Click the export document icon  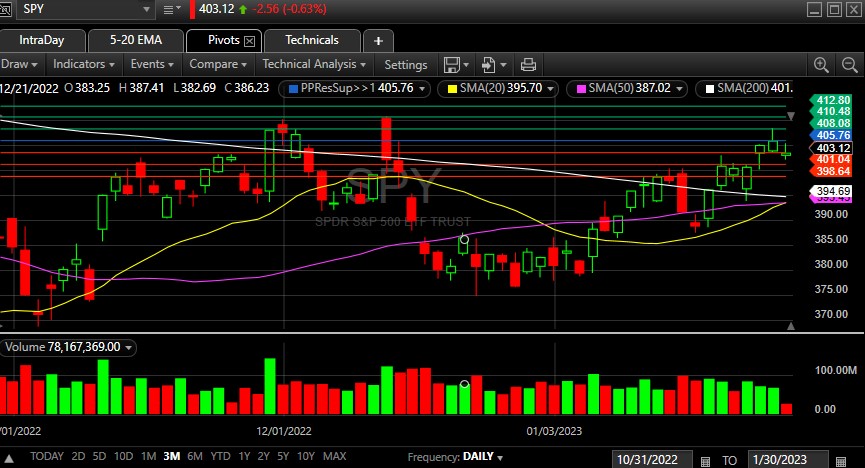(x=489, y=65)
